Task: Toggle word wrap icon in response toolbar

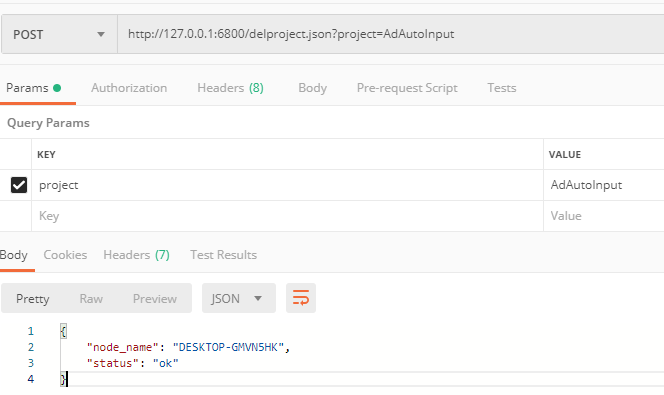Action: click(x=301, y=298)
